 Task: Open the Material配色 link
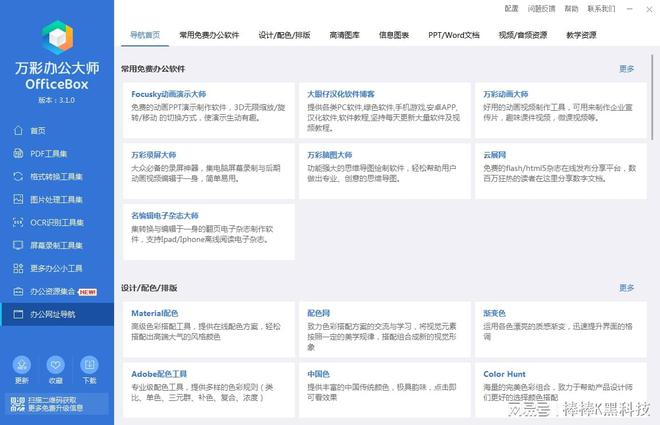(x=154, y=313)
